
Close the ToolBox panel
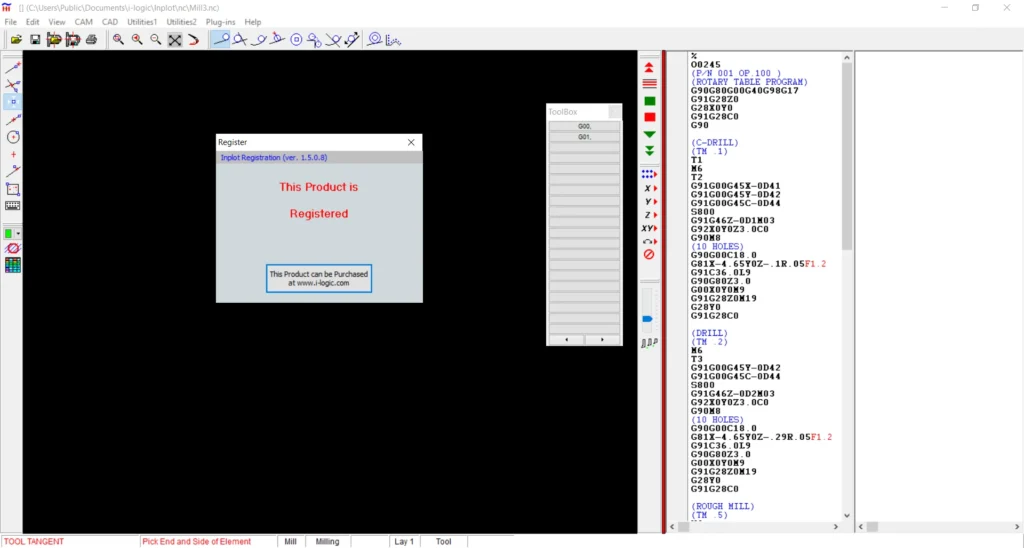(614, 112)
